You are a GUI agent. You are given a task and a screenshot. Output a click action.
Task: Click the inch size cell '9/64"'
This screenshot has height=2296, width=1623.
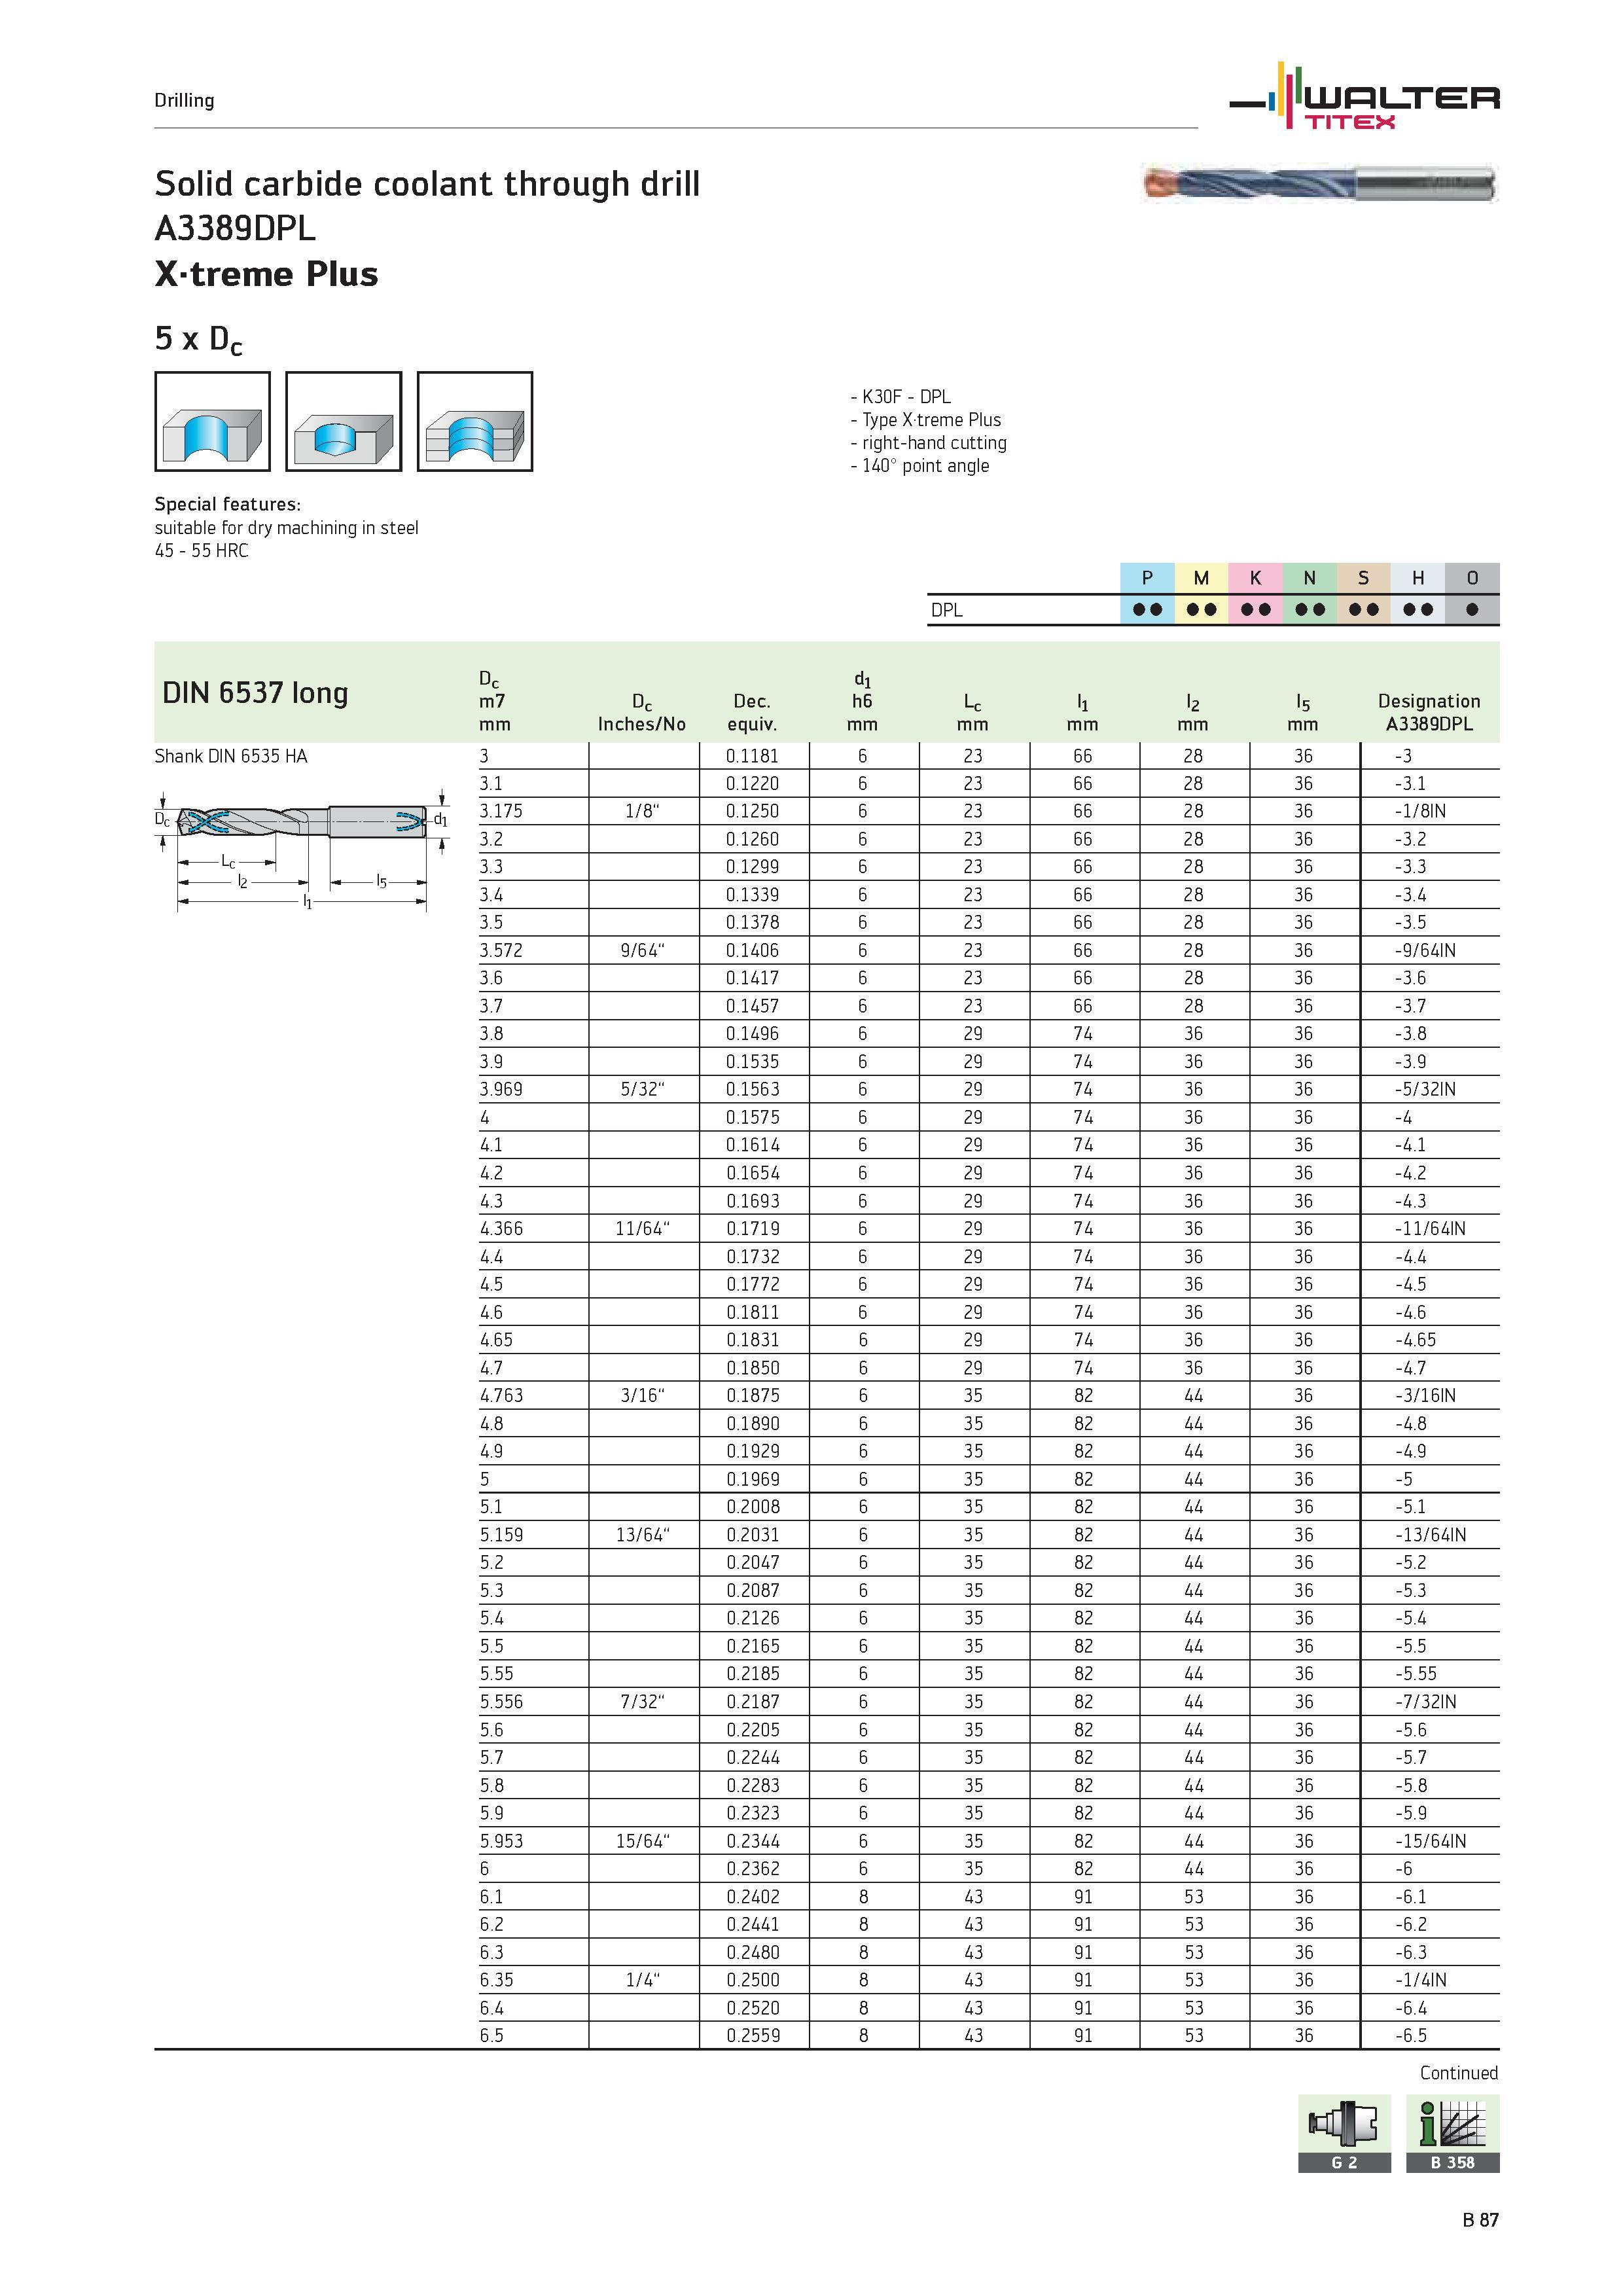(642, 950)
